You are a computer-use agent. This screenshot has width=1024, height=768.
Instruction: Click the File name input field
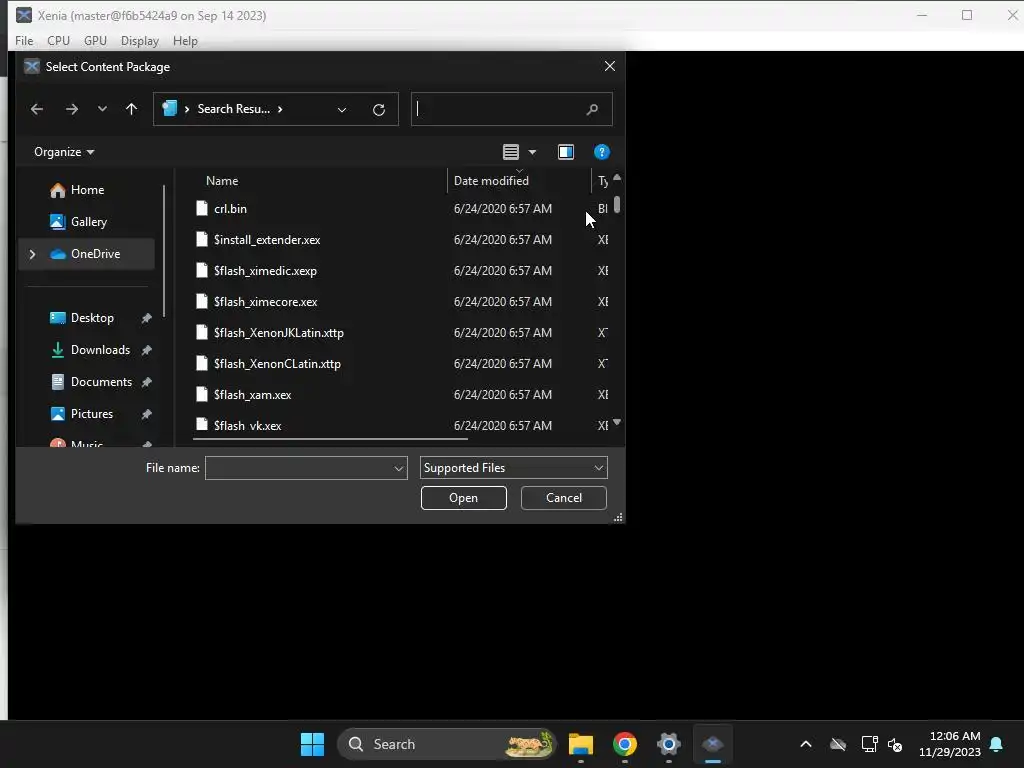(x=298, y=468)
